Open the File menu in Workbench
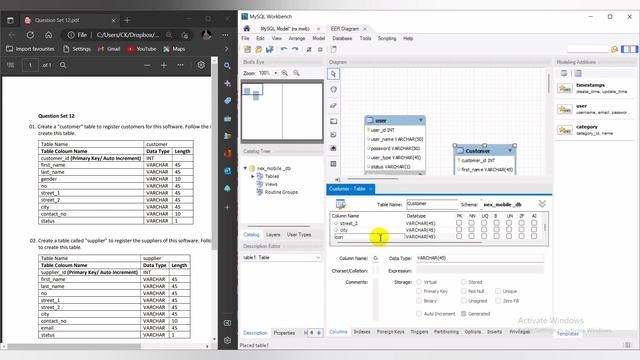 point(245,38)
